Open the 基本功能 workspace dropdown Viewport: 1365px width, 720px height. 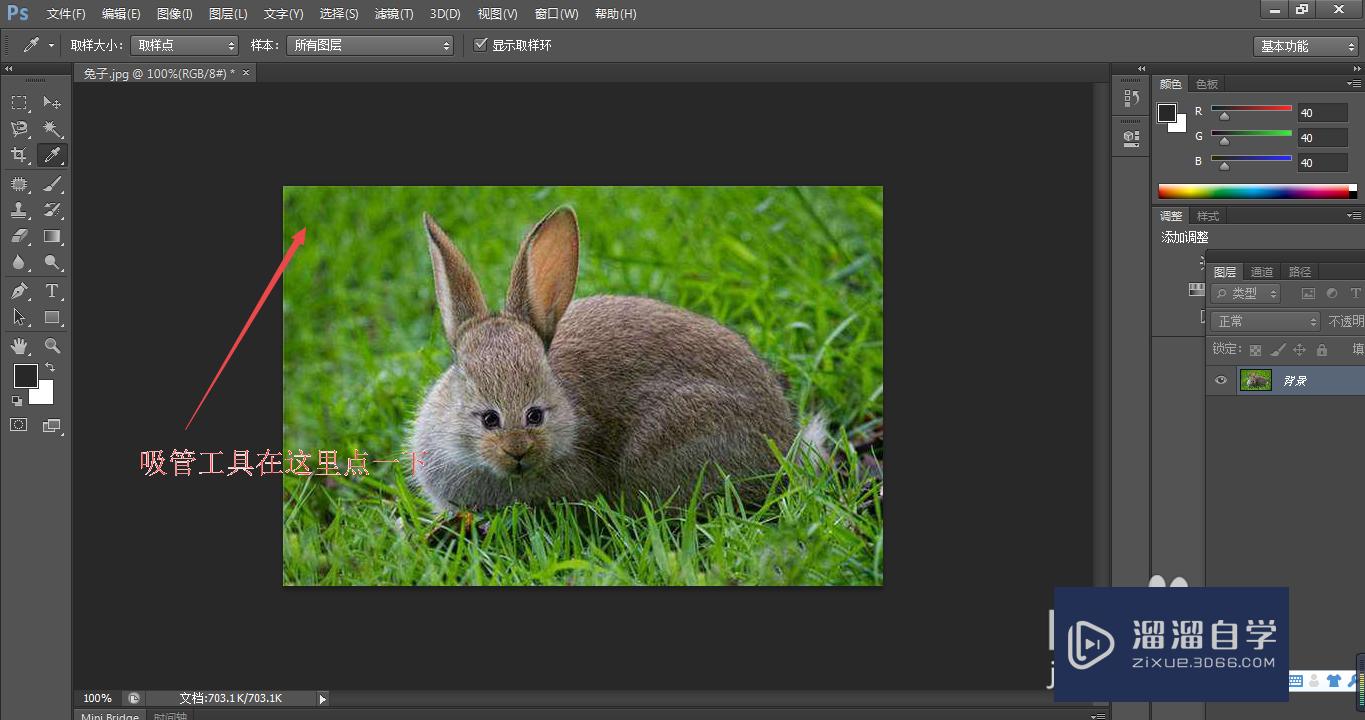[1306, 46]
